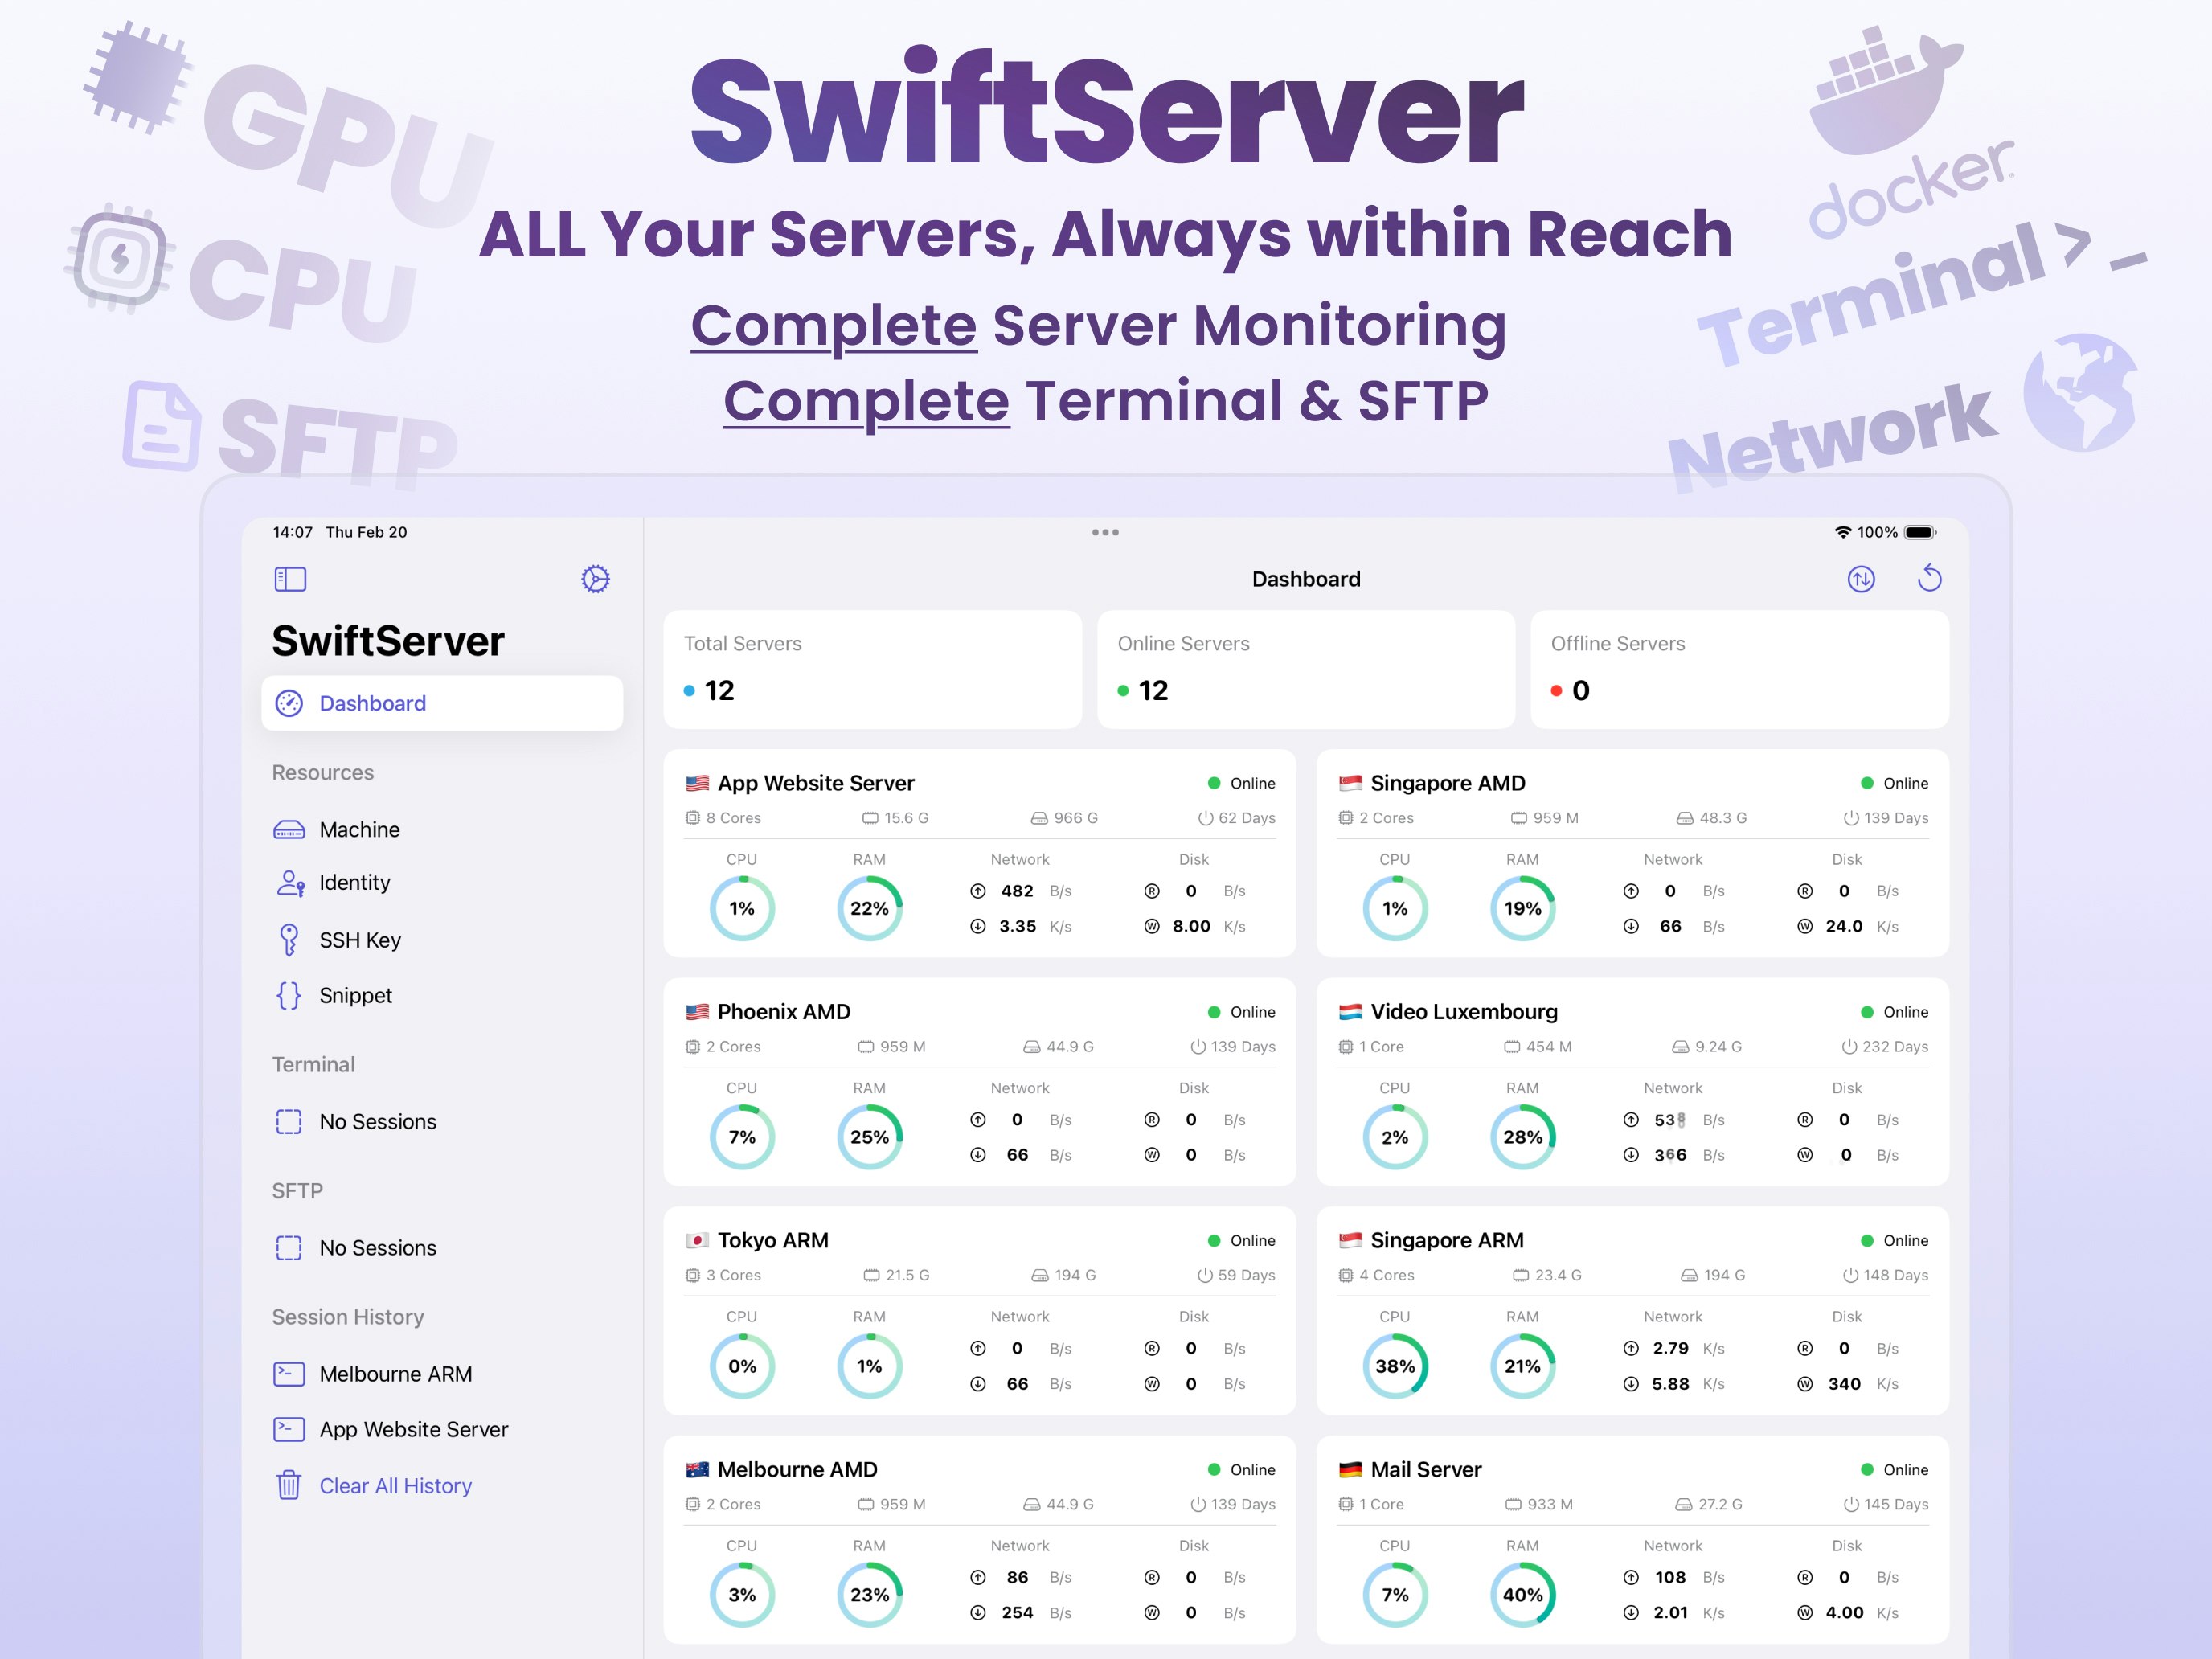The image size is (2212, 1659).
Task: Click '27.2 G' disk size on Mail Server
Action: pos(1710,1504)
